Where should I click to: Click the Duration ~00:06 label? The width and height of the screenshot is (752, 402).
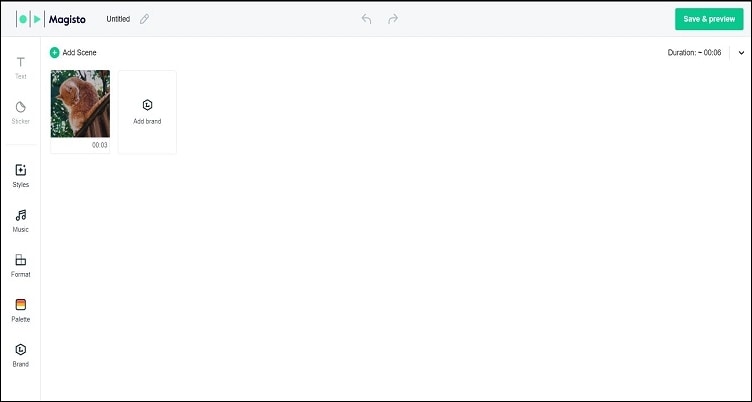(694, 53)
